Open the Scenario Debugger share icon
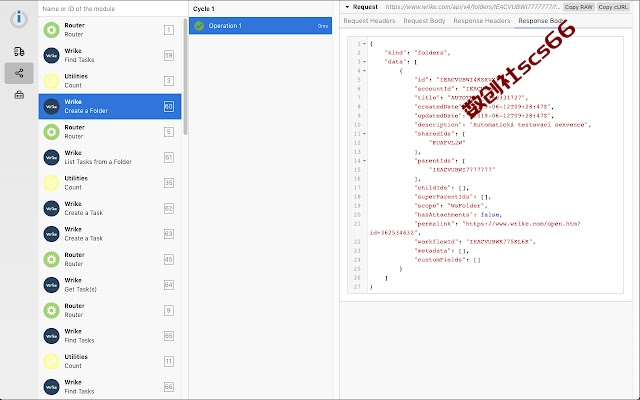Viewport: 640px width, 400px height. click(x=19, y=73)
